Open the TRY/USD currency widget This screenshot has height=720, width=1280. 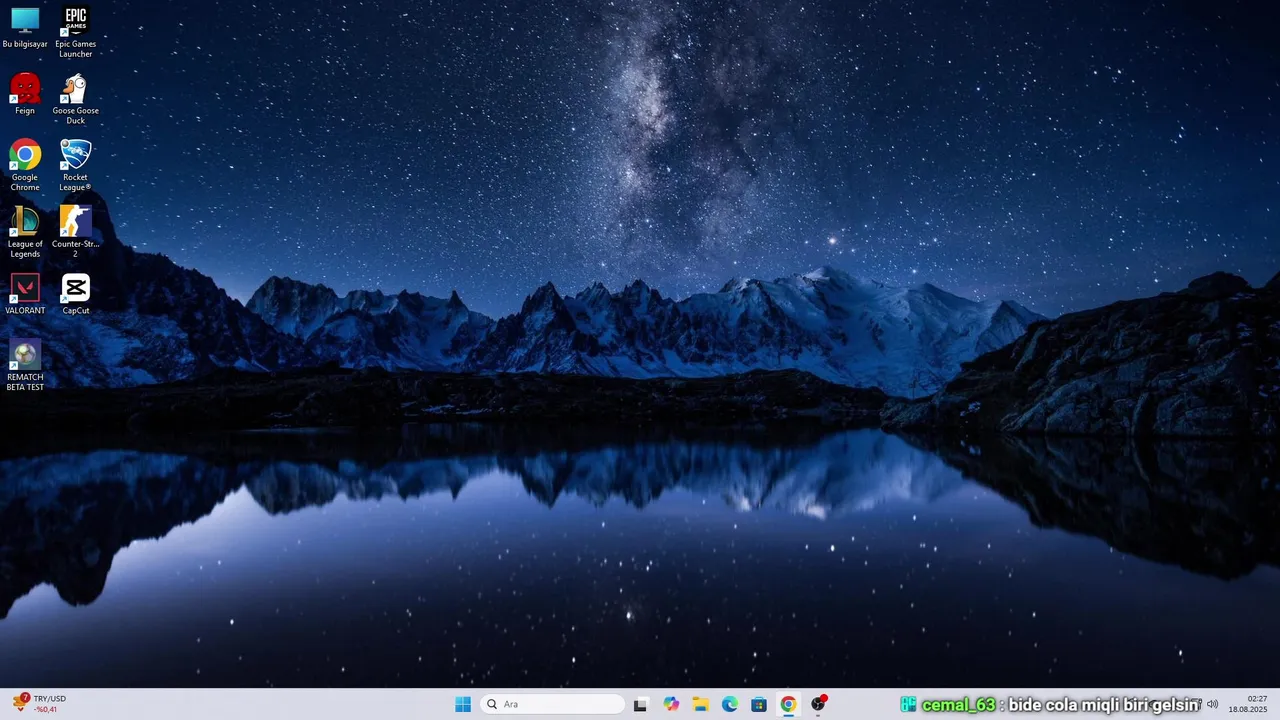tap(39, 704)
